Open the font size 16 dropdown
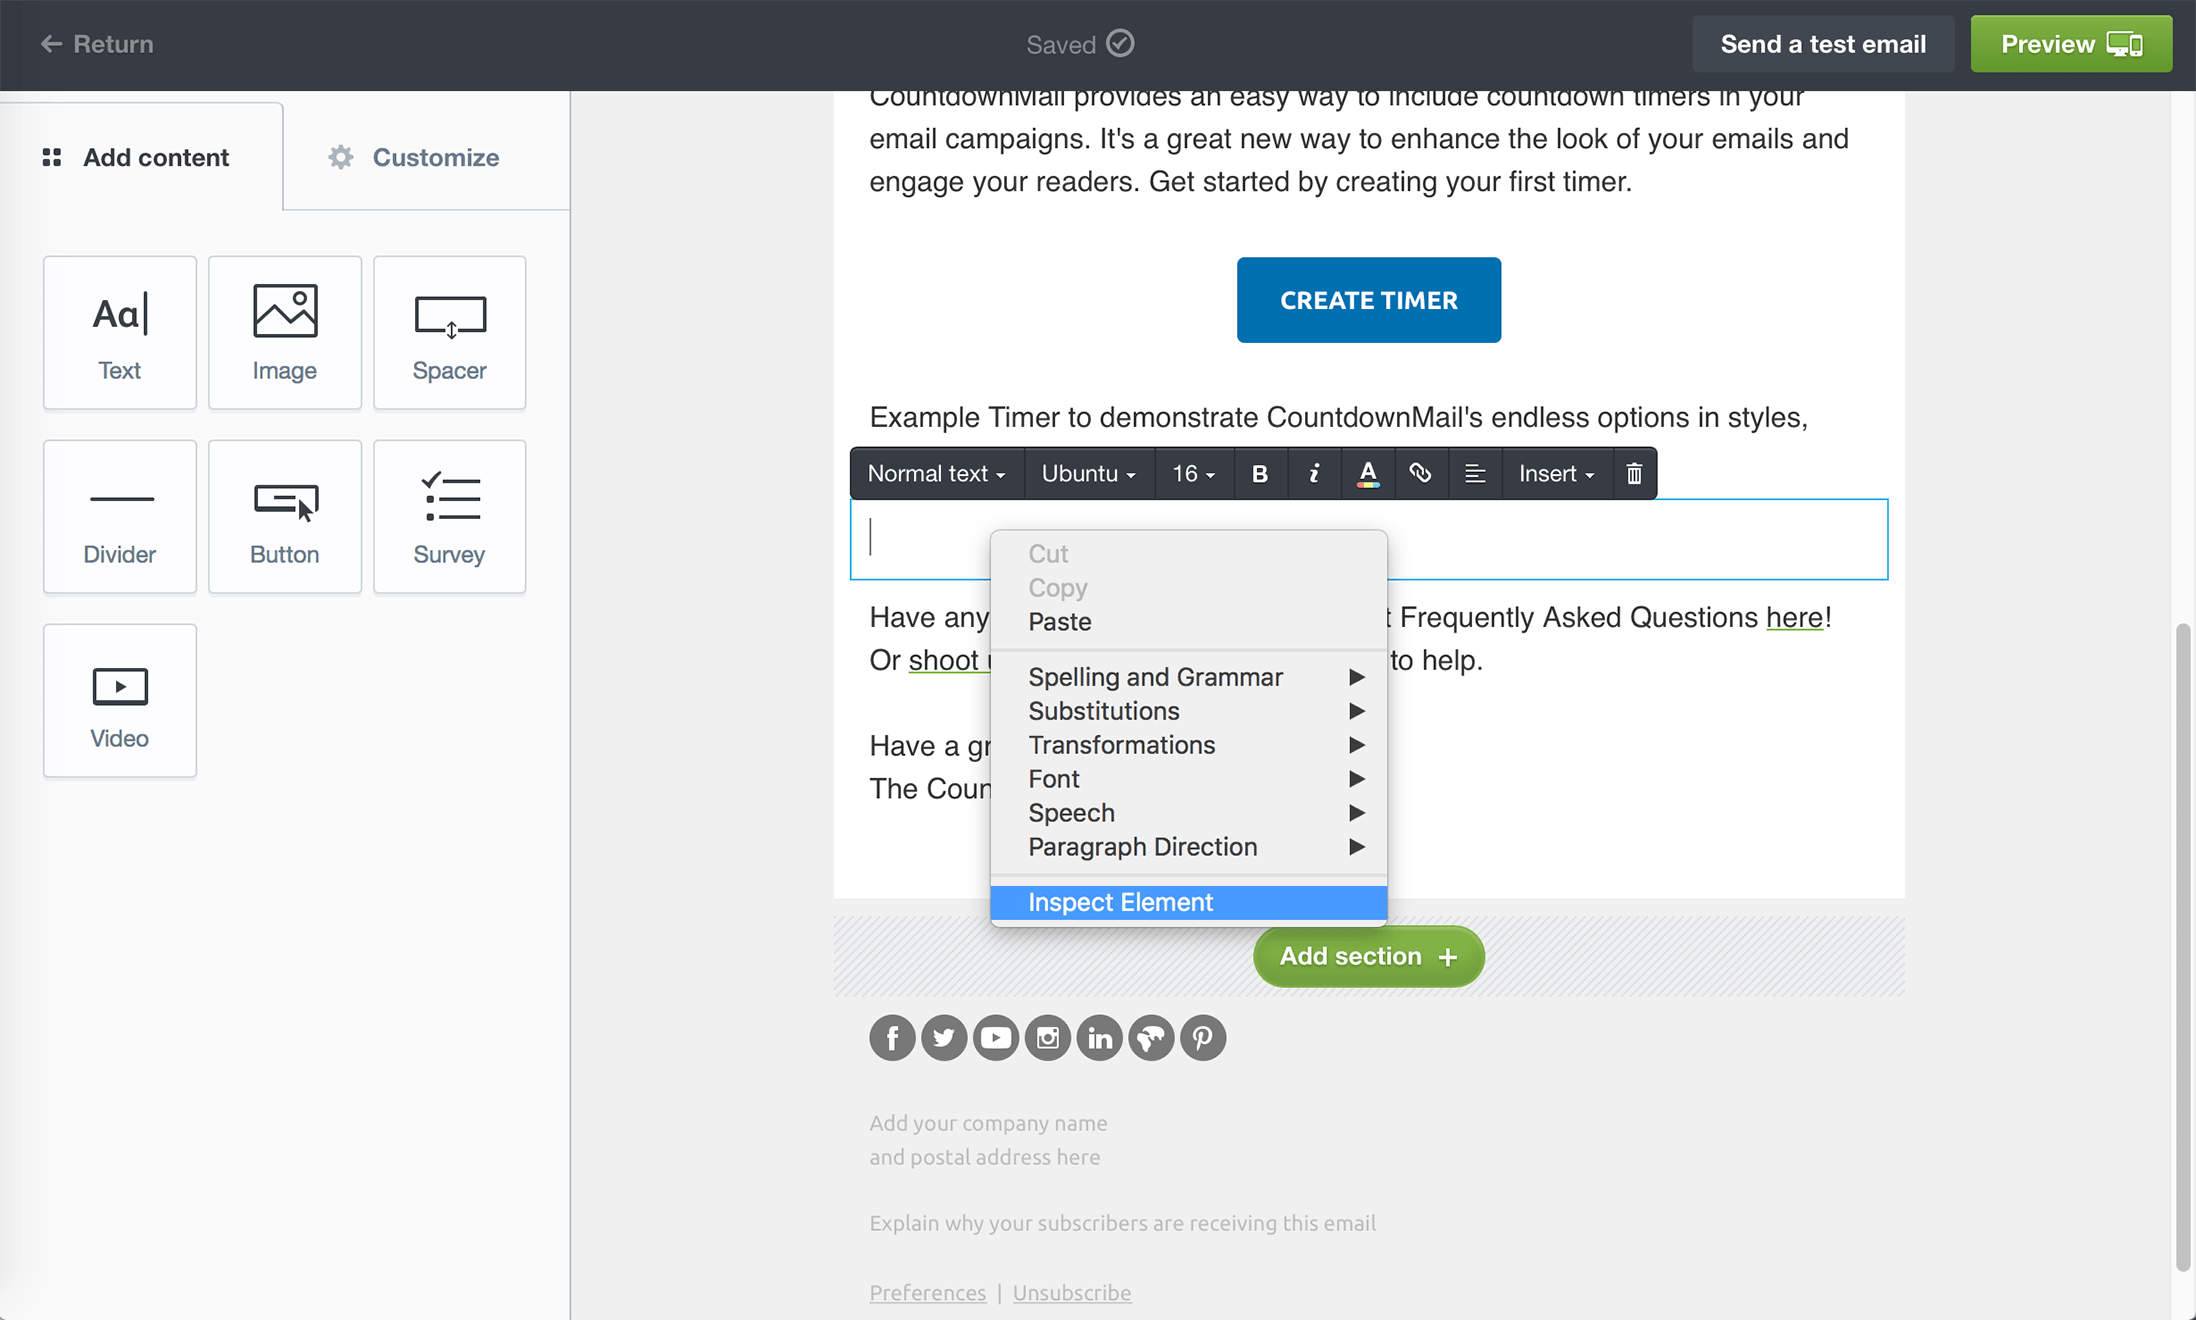Viewport: 2196px width, 1320px height. pos(1193,473)
